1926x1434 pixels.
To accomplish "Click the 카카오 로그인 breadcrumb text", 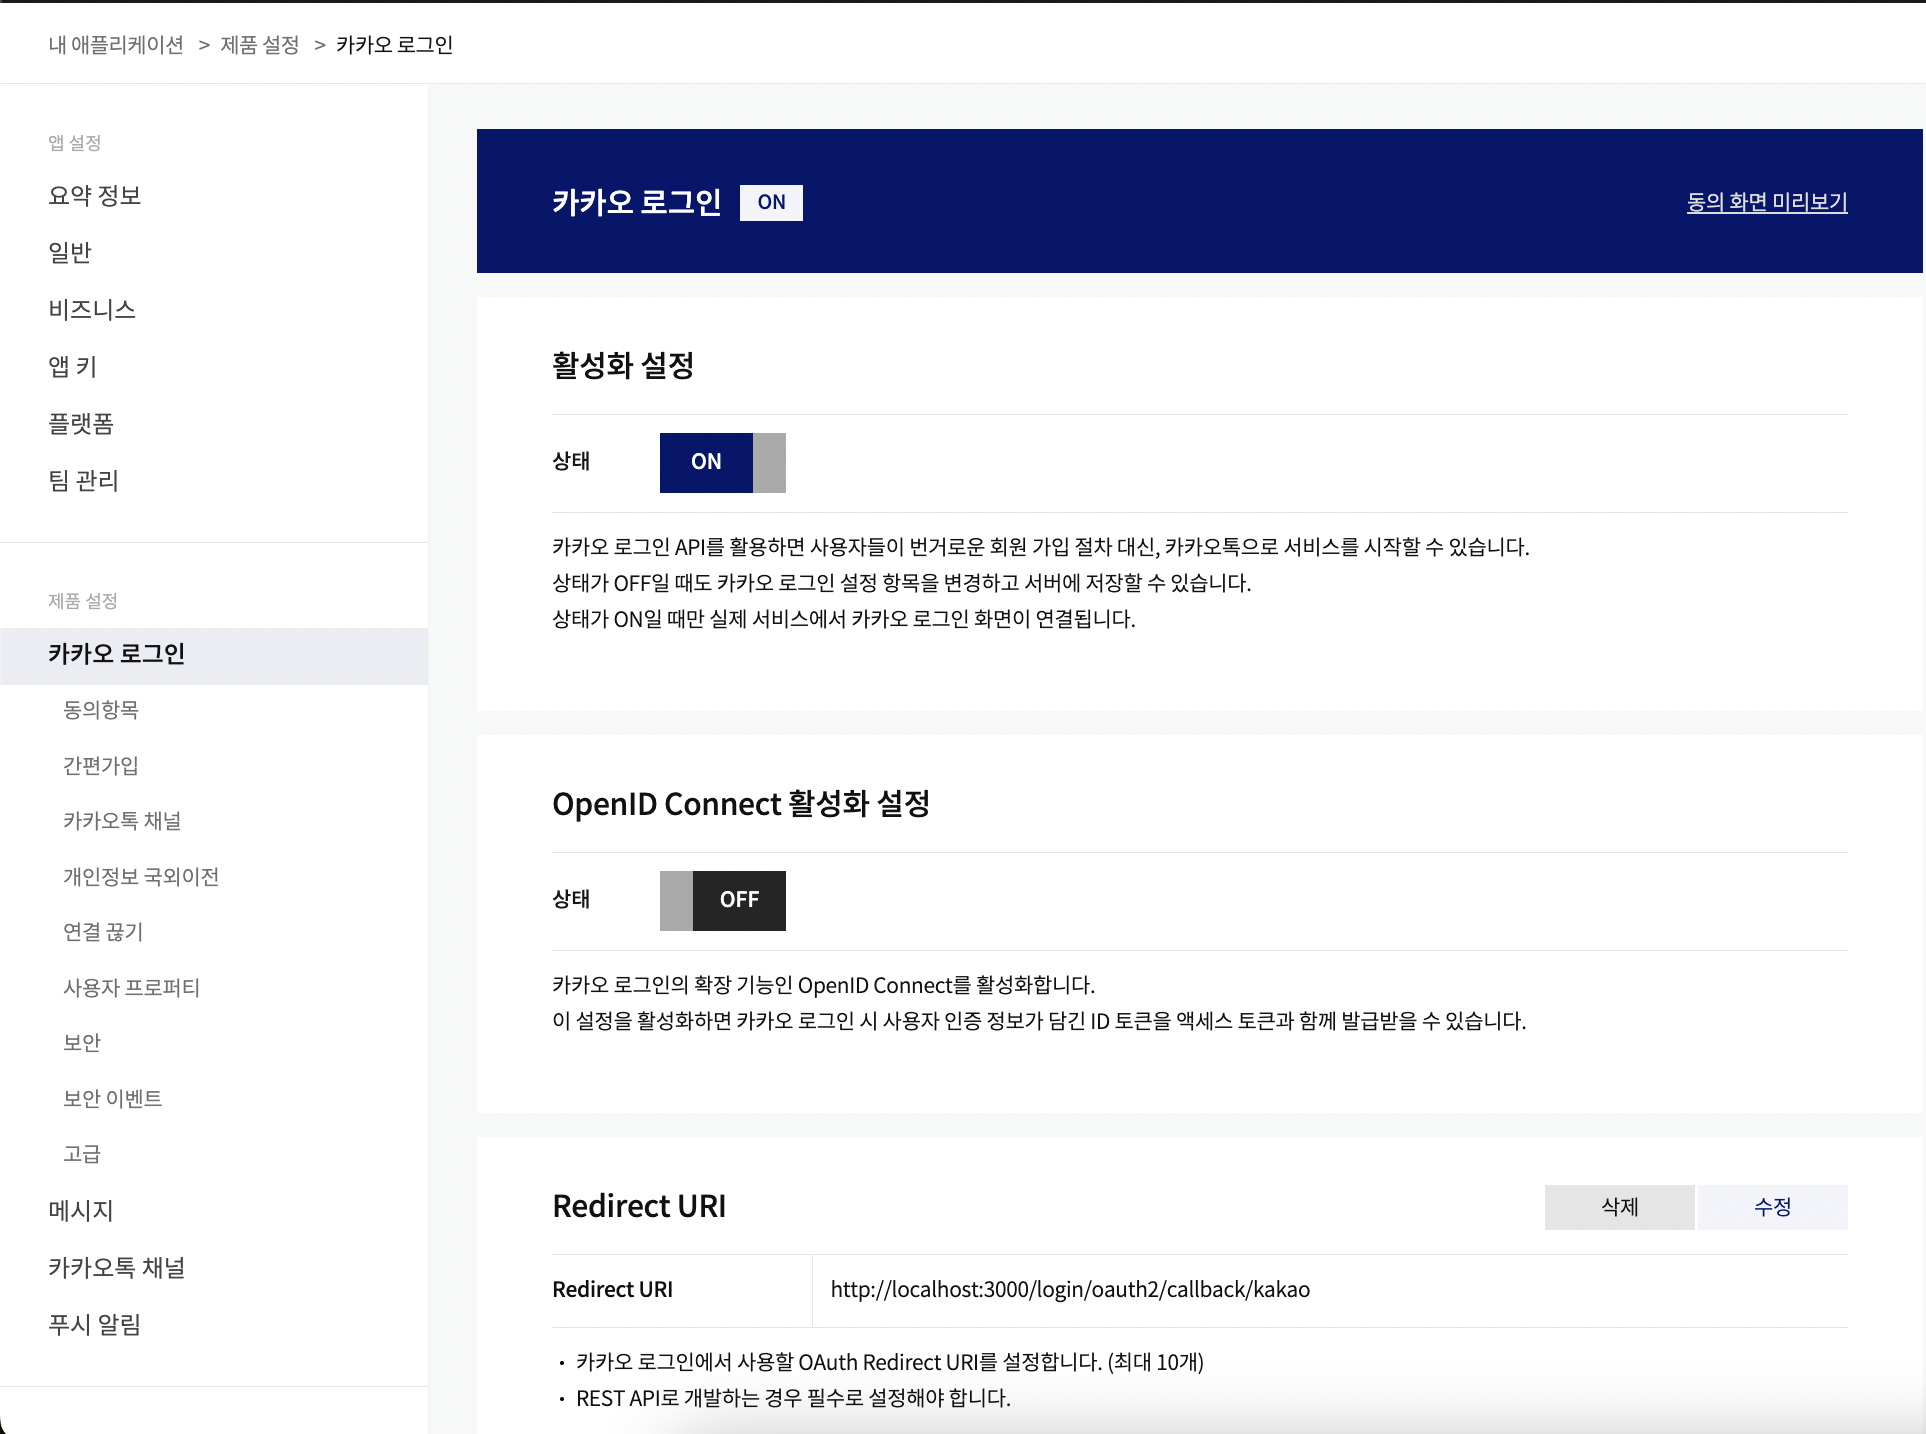I will (x=395, y=45).
